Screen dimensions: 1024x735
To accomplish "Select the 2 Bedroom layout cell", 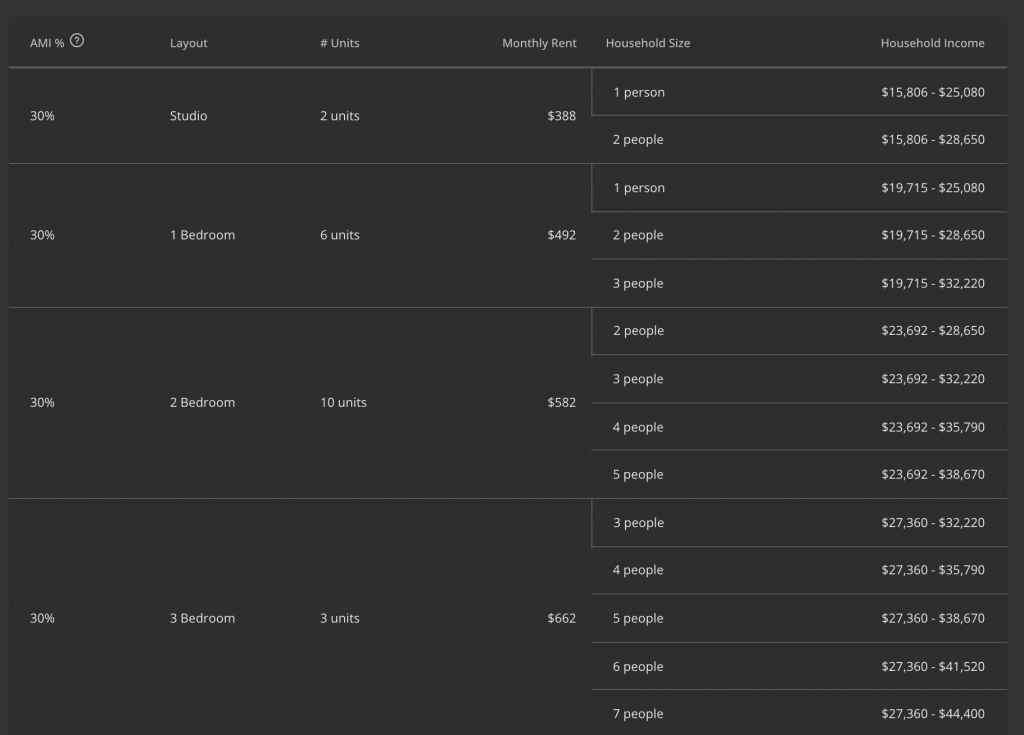I will tap(202, 402).
